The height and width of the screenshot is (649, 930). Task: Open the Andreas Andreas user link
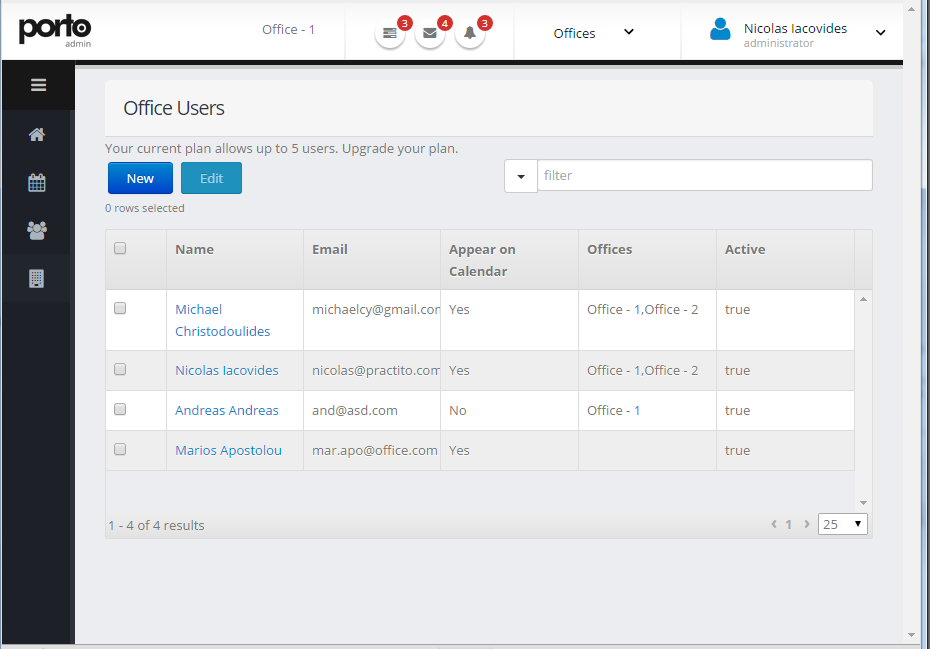click(227, 411)
